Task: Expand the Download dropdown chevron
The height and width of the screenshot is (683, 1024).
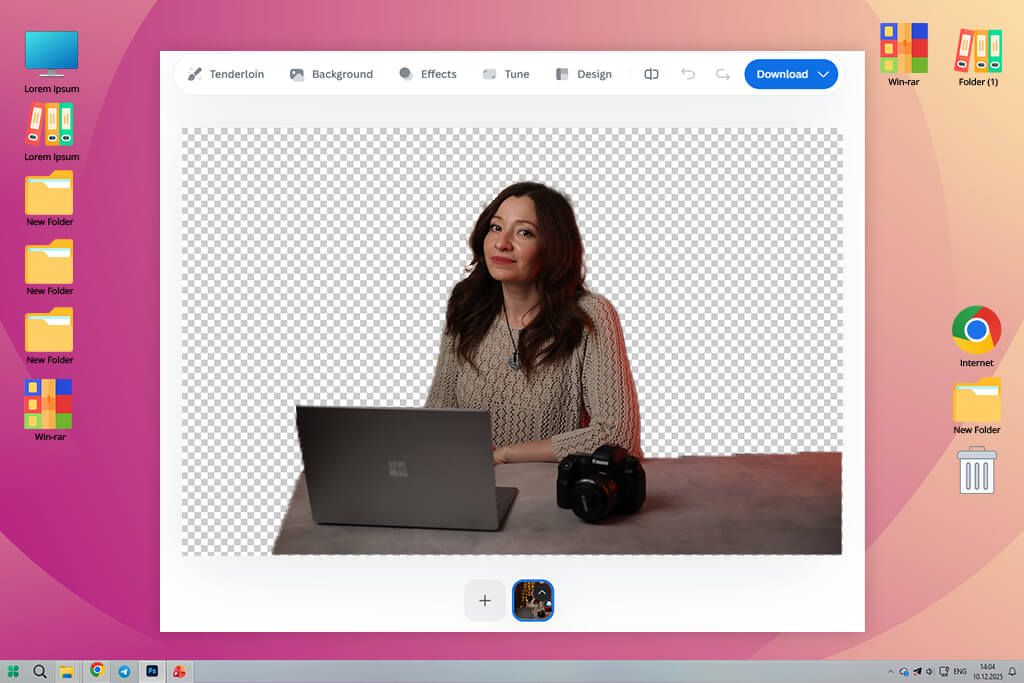Action: [x=824, y=74]
